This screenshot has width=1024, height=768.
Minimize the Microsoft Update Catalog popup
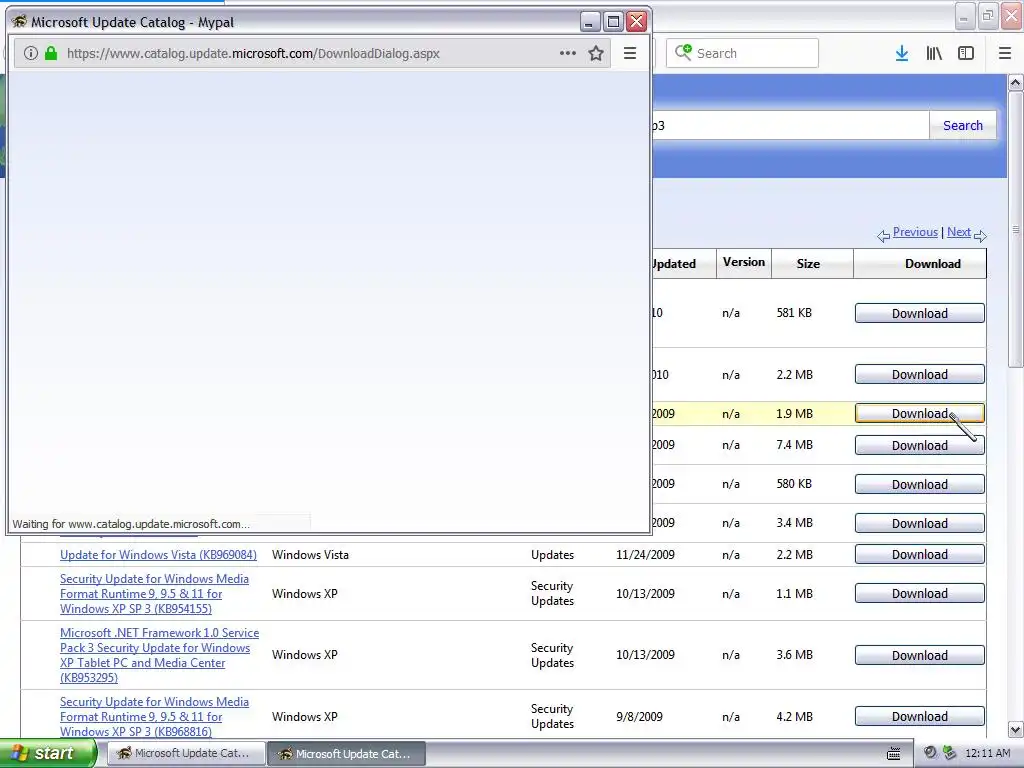590,22
